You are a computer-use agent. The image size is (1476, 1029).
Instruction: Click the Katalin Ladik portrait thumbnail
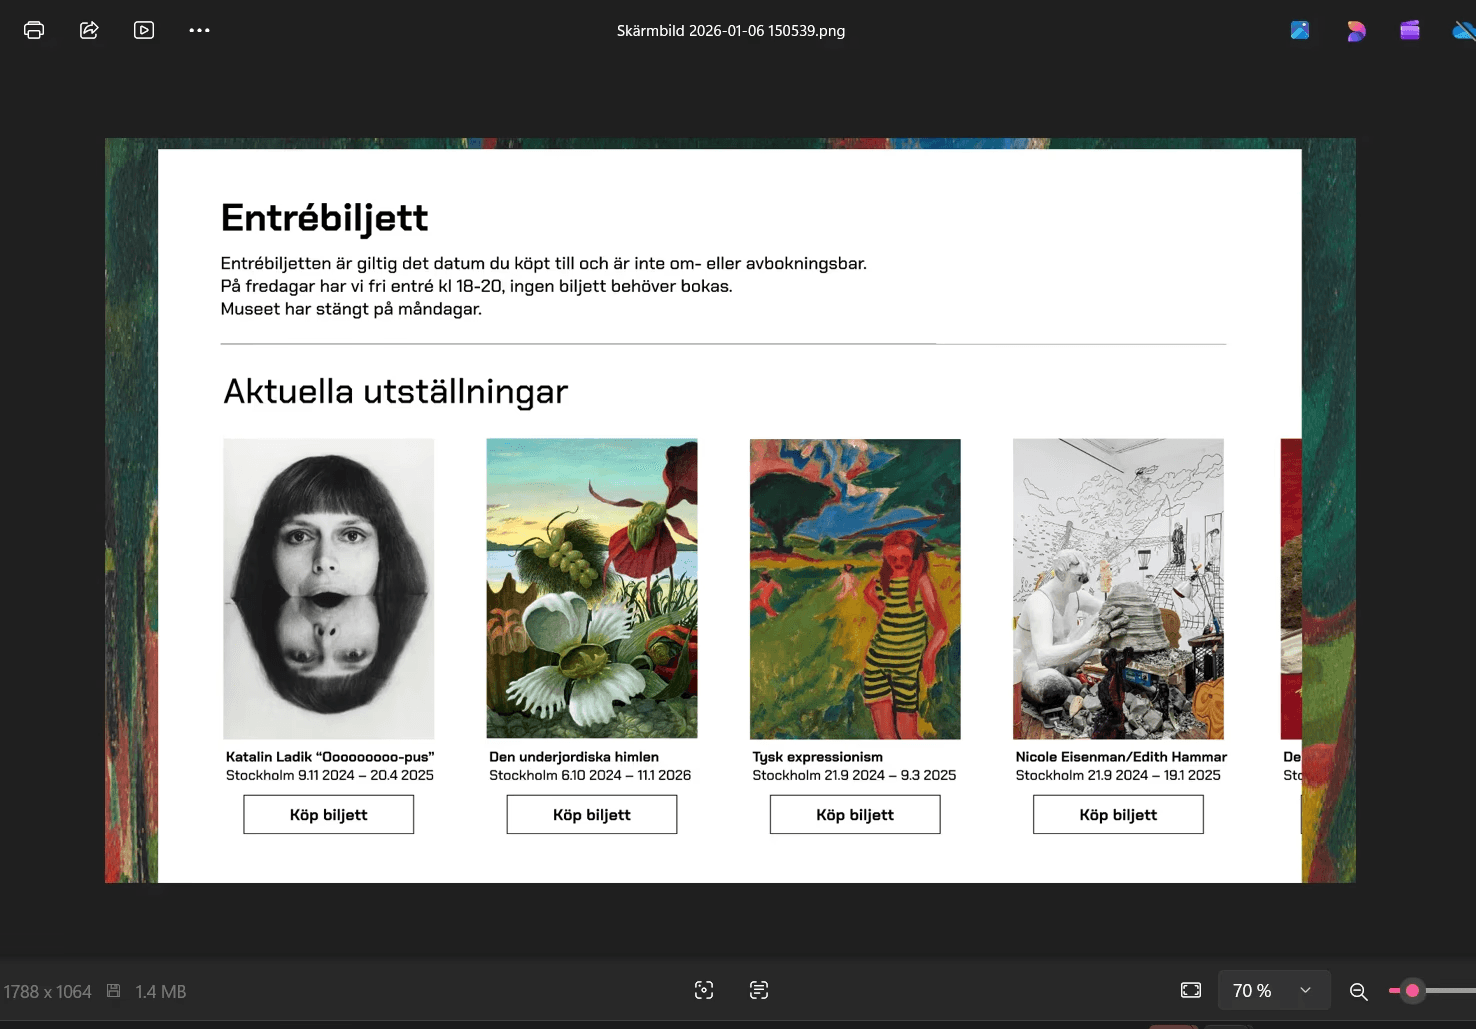click(329, 589)
